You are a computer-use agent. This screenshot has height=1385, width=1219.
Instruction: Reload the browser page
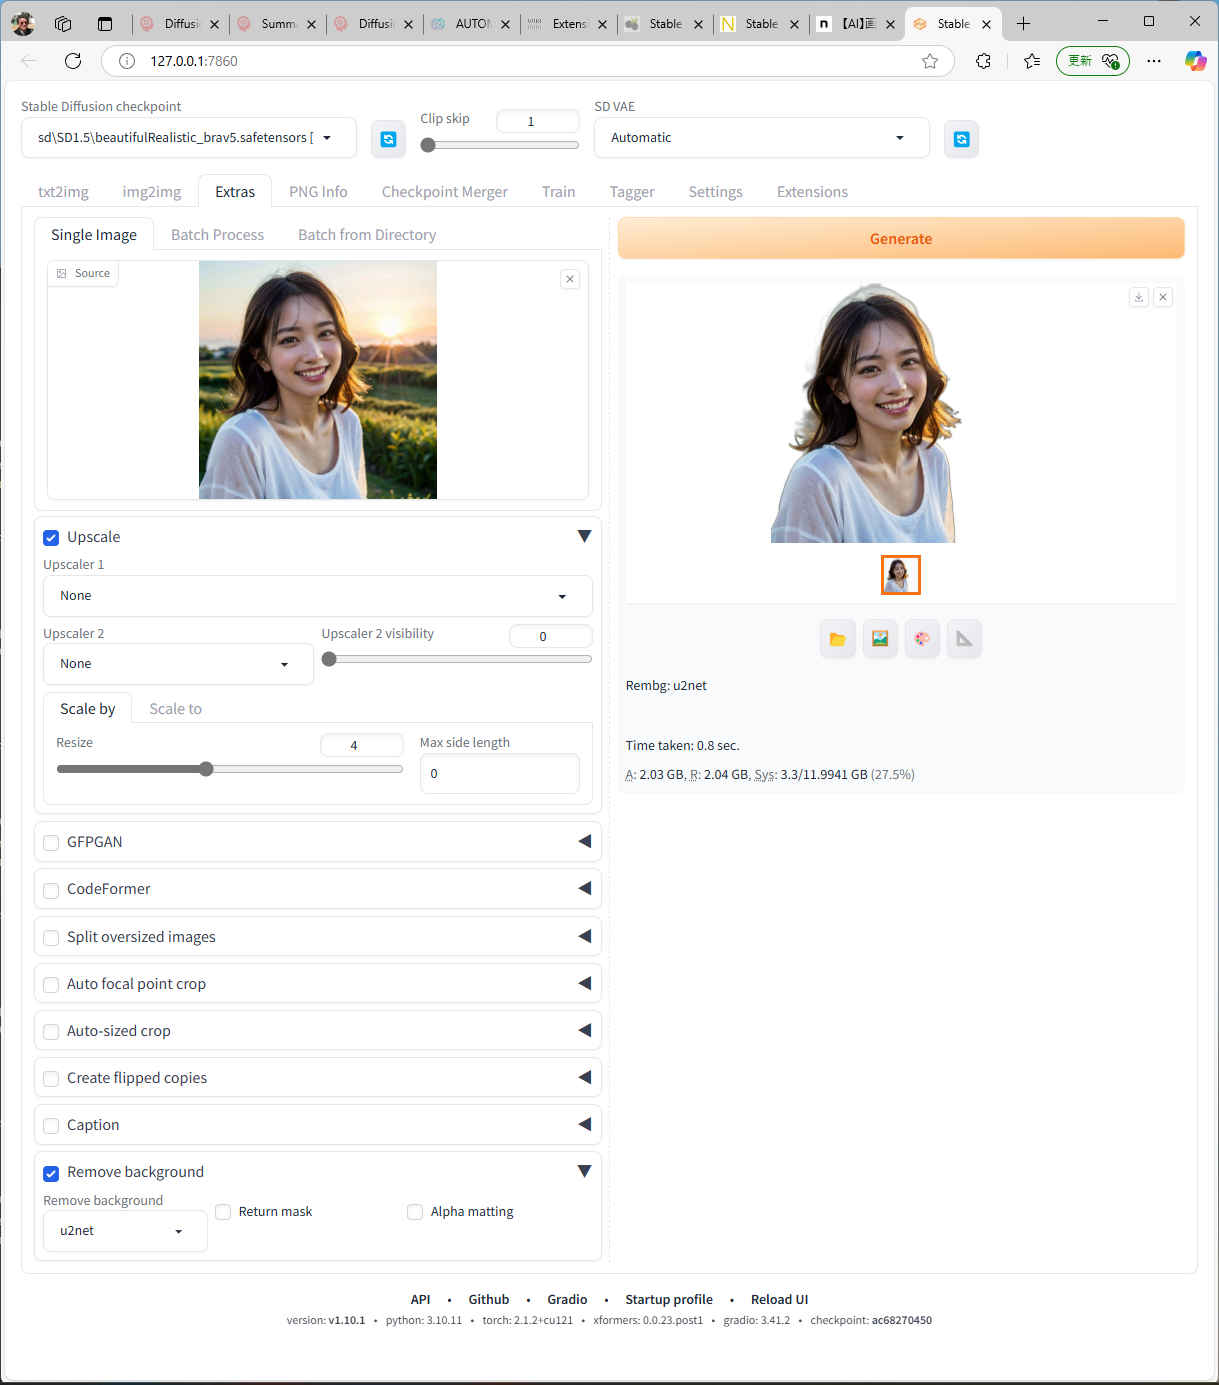pos(73,61)
